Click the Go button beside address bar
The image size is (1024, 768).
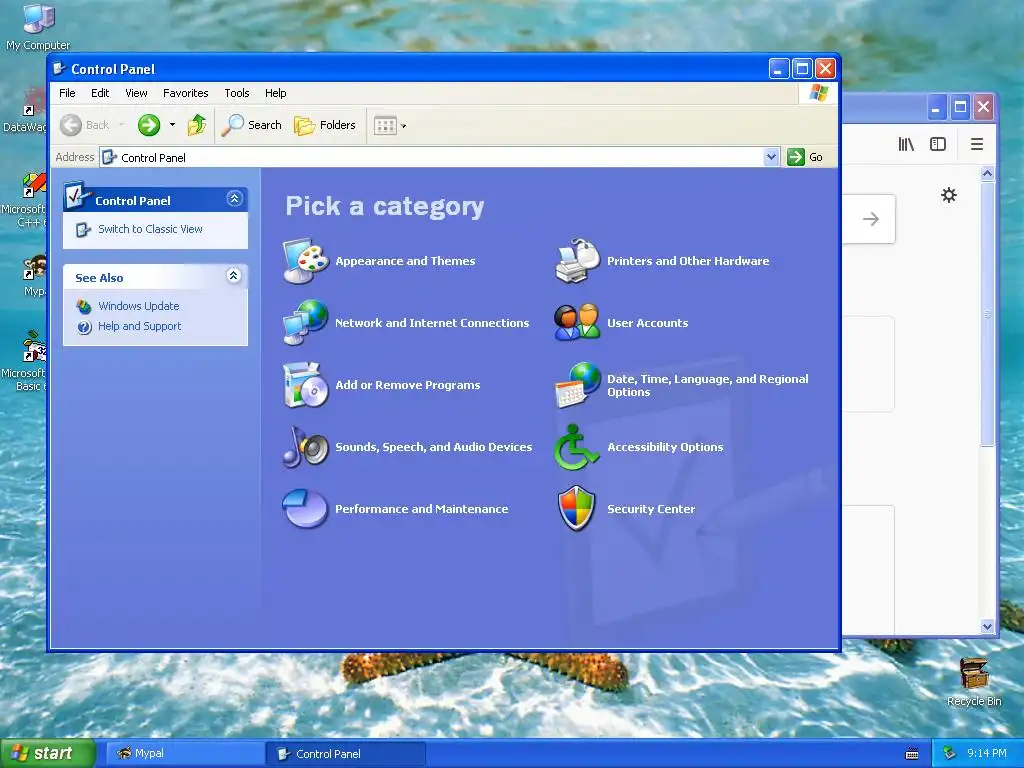click(x=806, y=157)
